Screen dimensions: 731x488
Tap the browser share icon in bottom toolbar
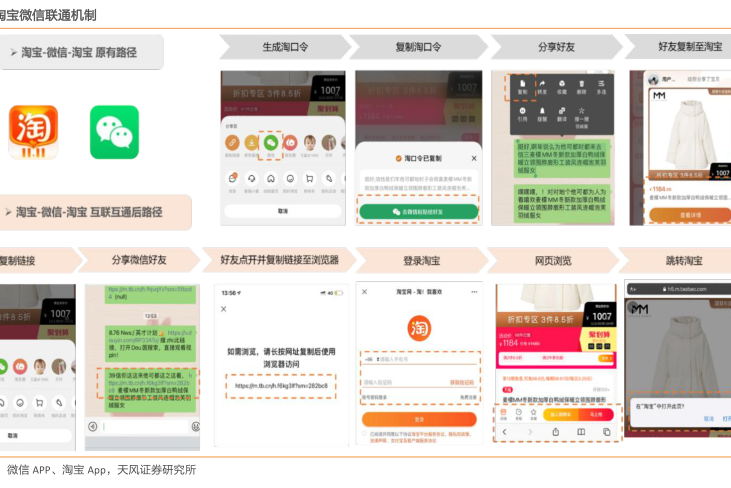556,432
